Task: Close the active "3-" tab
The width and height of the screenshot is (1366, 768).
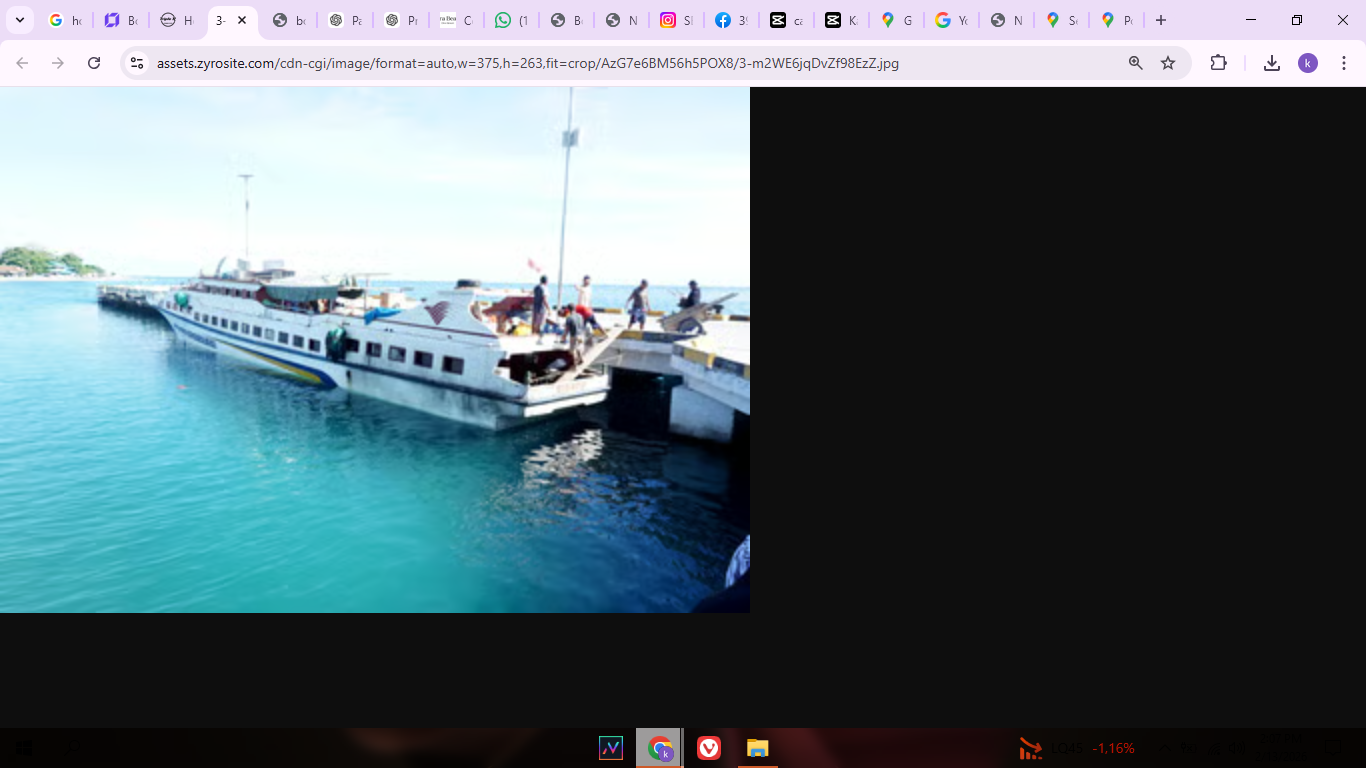Action: click(242, 20)
